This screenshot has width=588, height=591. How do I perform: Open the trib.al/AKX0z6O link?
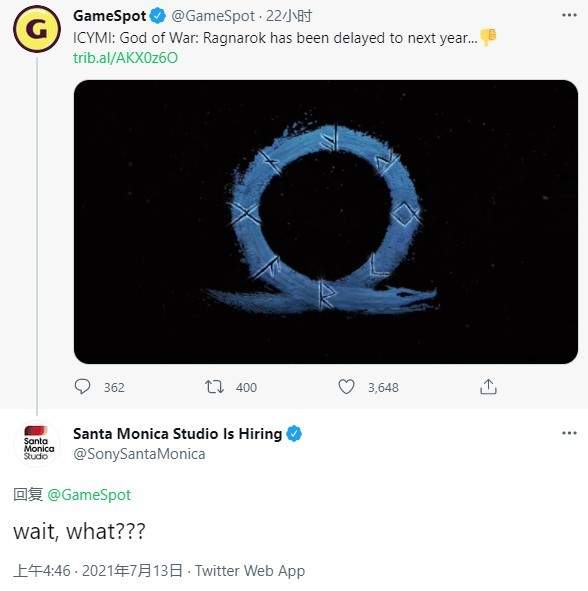(125, 58)
